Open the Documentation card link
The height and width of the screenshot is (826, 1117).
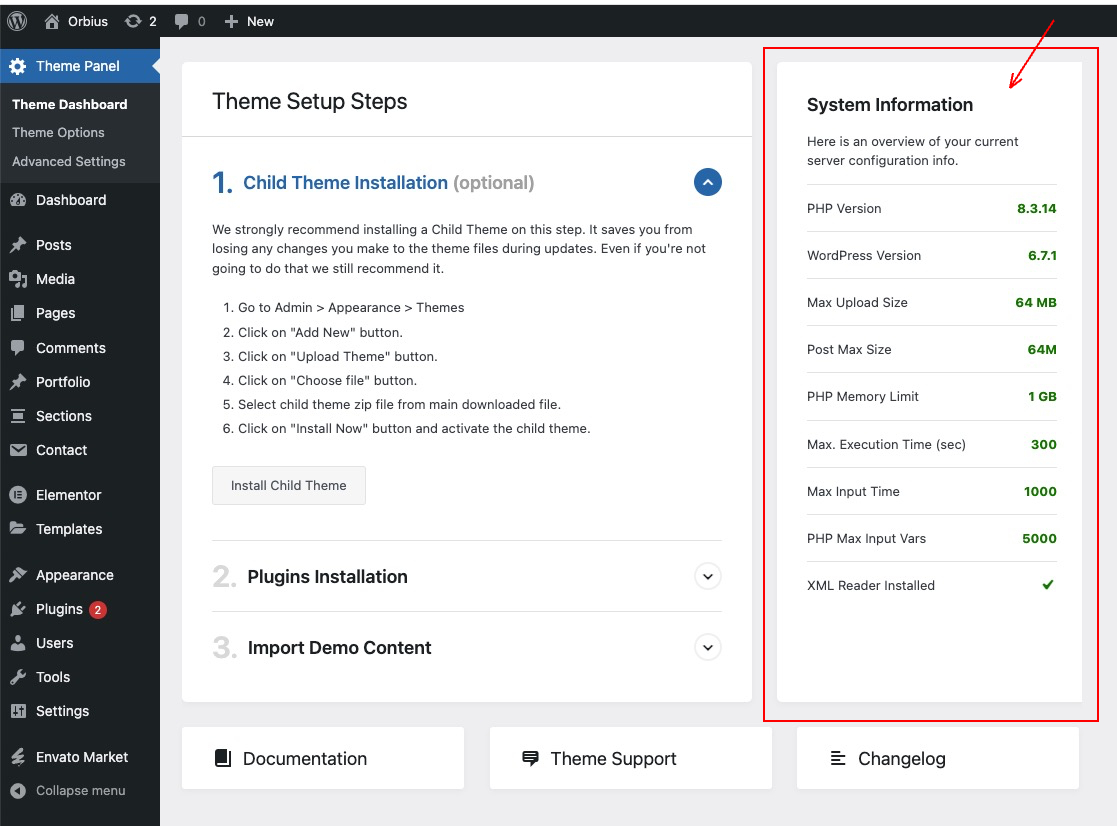(323, 758)
